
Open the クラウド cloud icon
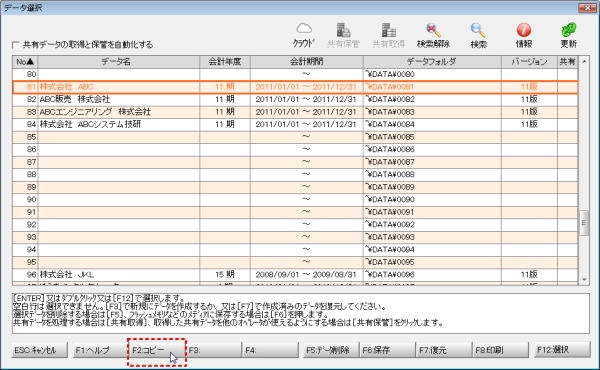[x=304, y=35]
